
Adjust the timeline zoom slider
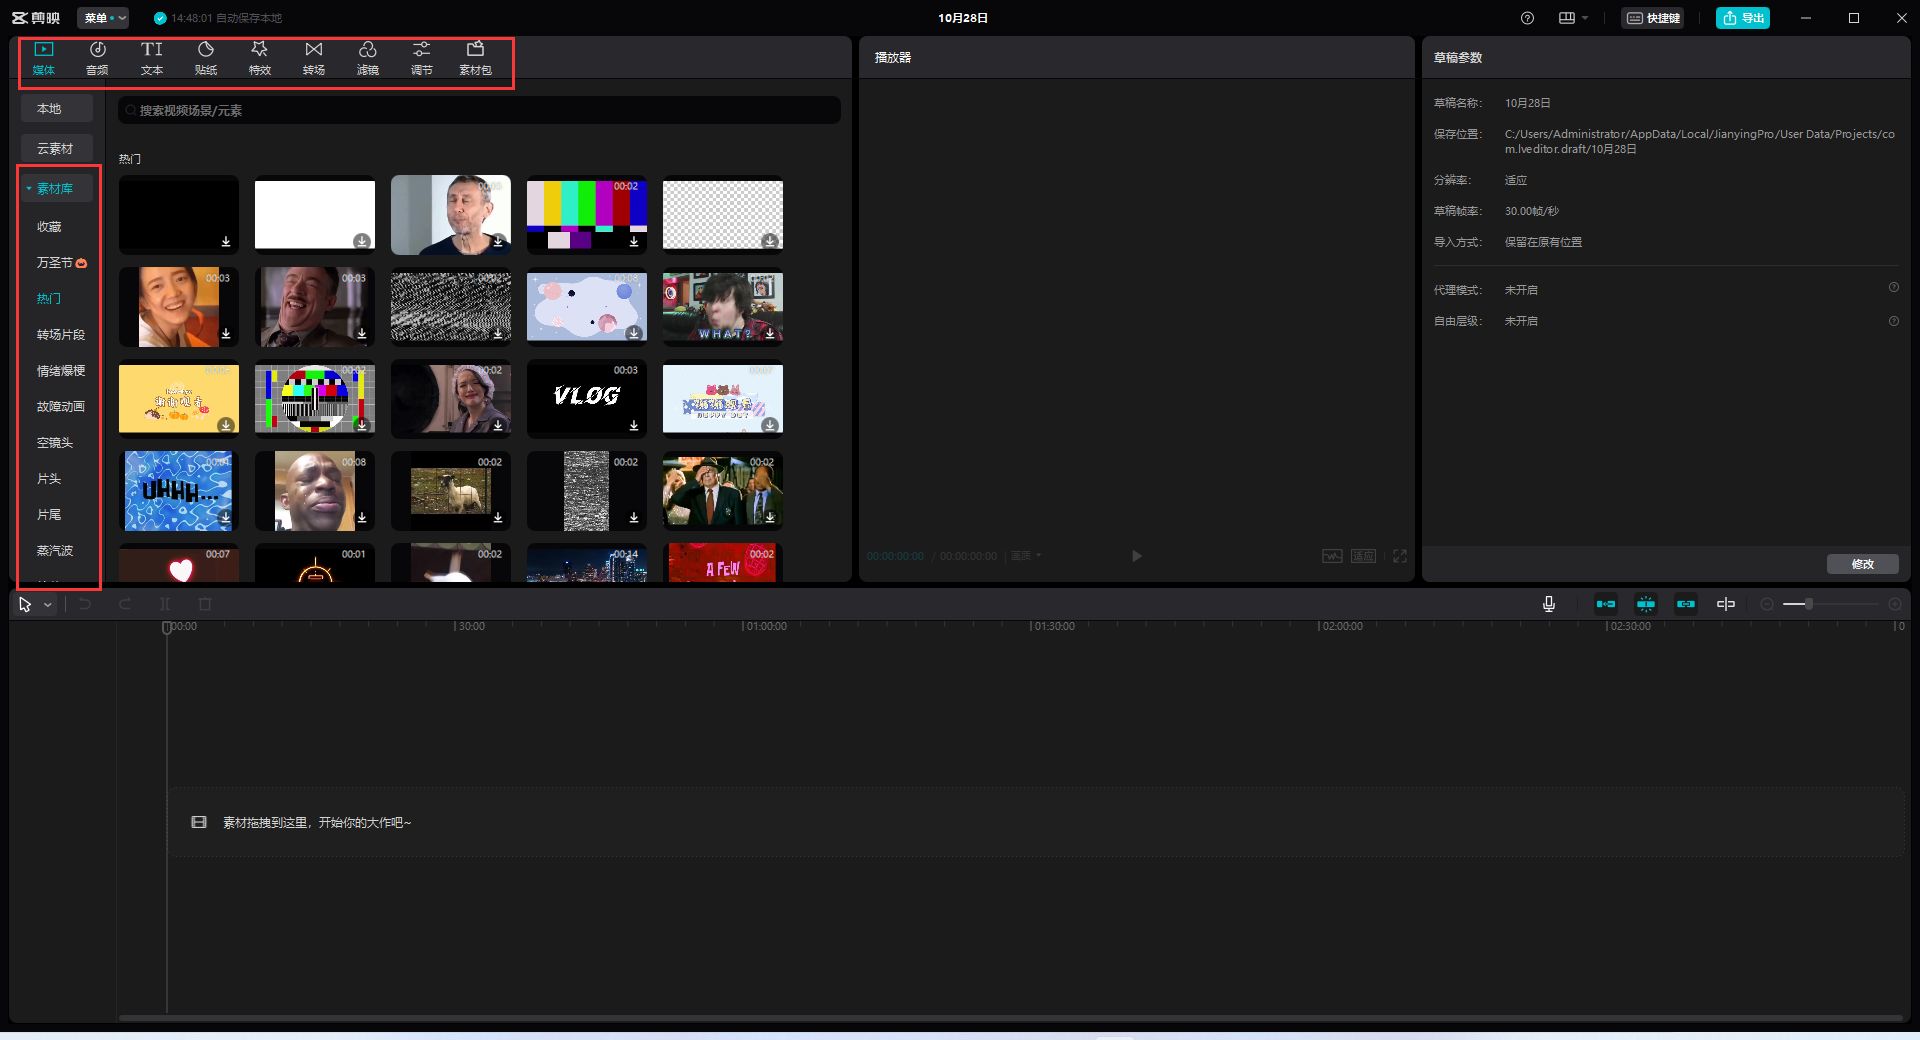click(x=1808, y=604)
